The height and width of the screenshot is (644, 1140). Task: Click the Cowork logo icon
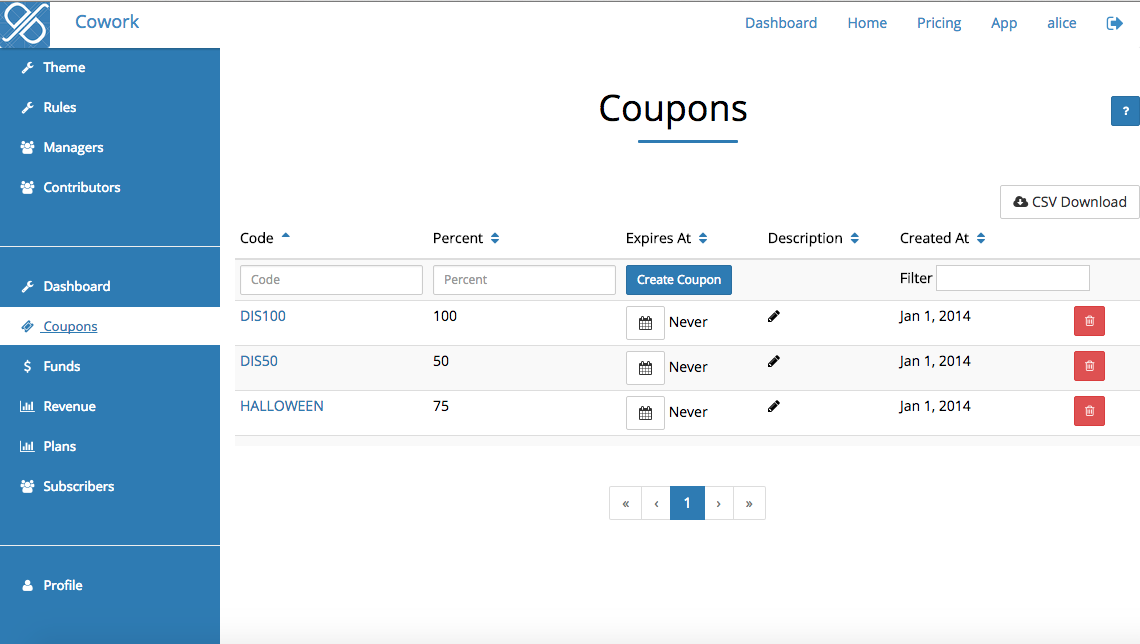tap(25, 24)
